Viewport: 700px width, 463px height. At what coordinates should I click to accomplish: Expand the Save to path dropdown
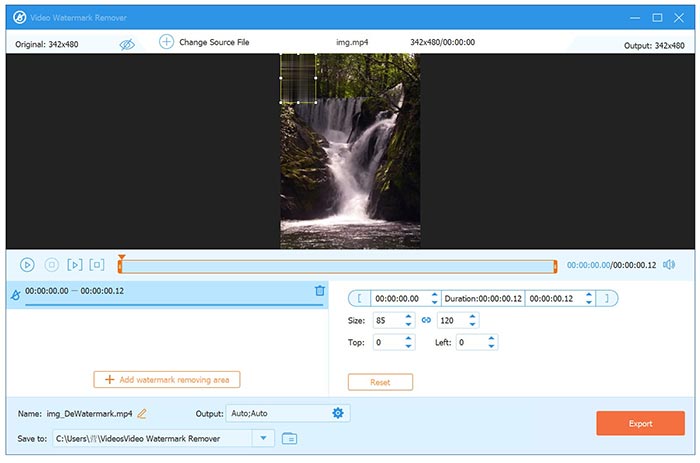pyautogui.click(x=263, y=438)
